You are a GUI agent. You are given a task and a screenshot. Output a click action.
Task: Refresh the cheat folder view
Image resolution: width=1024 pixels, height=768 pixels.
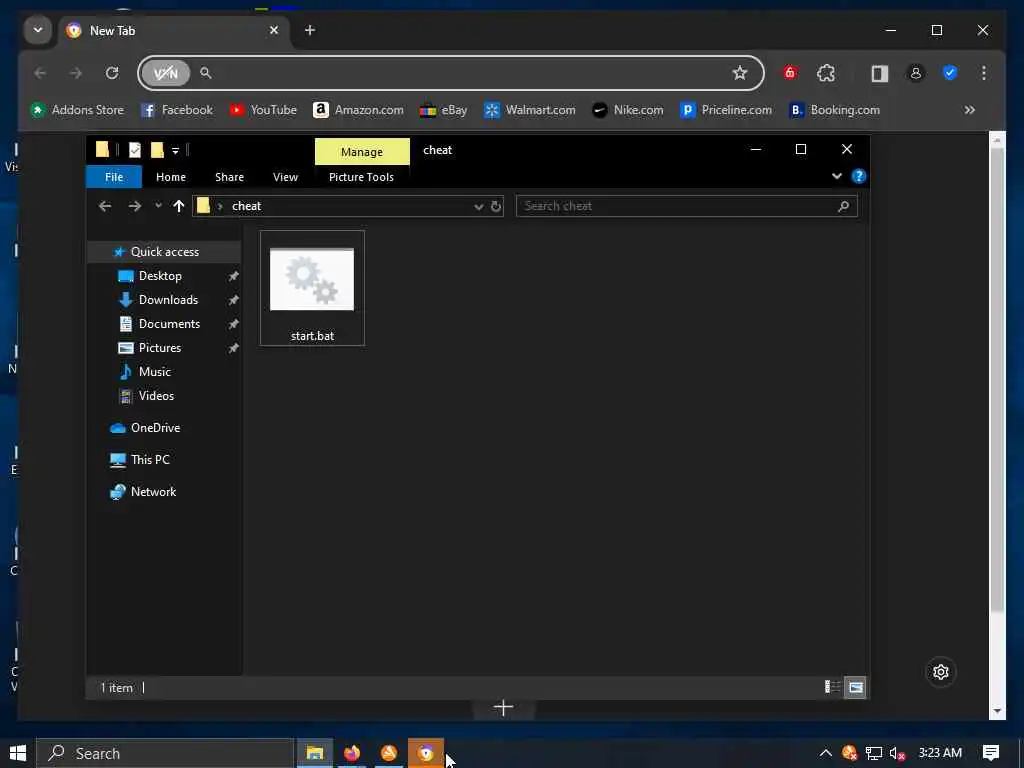click(x=496, y=206)
